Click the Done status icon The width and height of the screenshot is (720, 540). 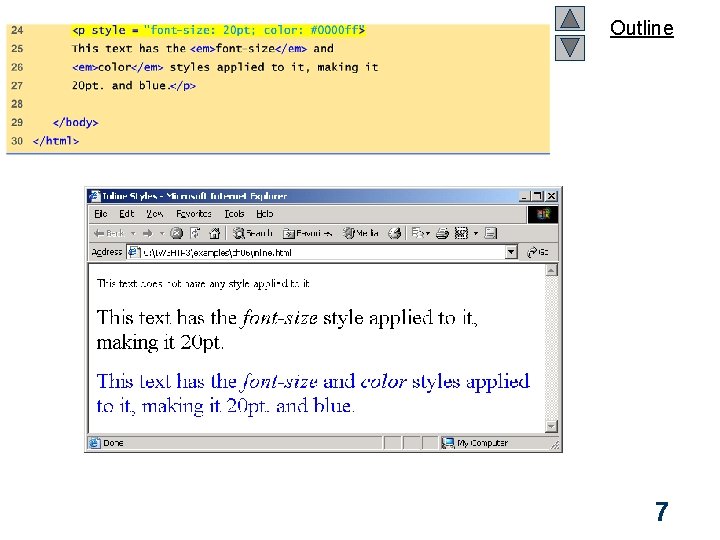[x=94, y=443]
